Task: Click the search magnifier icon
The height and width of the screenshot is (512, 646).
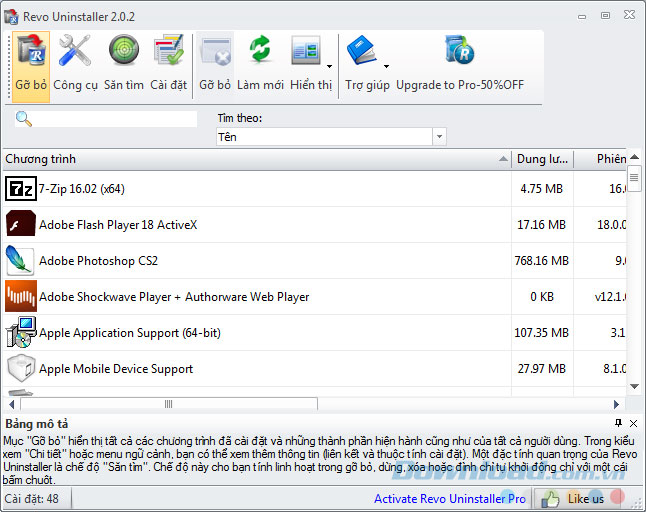Action: point(23,119)
